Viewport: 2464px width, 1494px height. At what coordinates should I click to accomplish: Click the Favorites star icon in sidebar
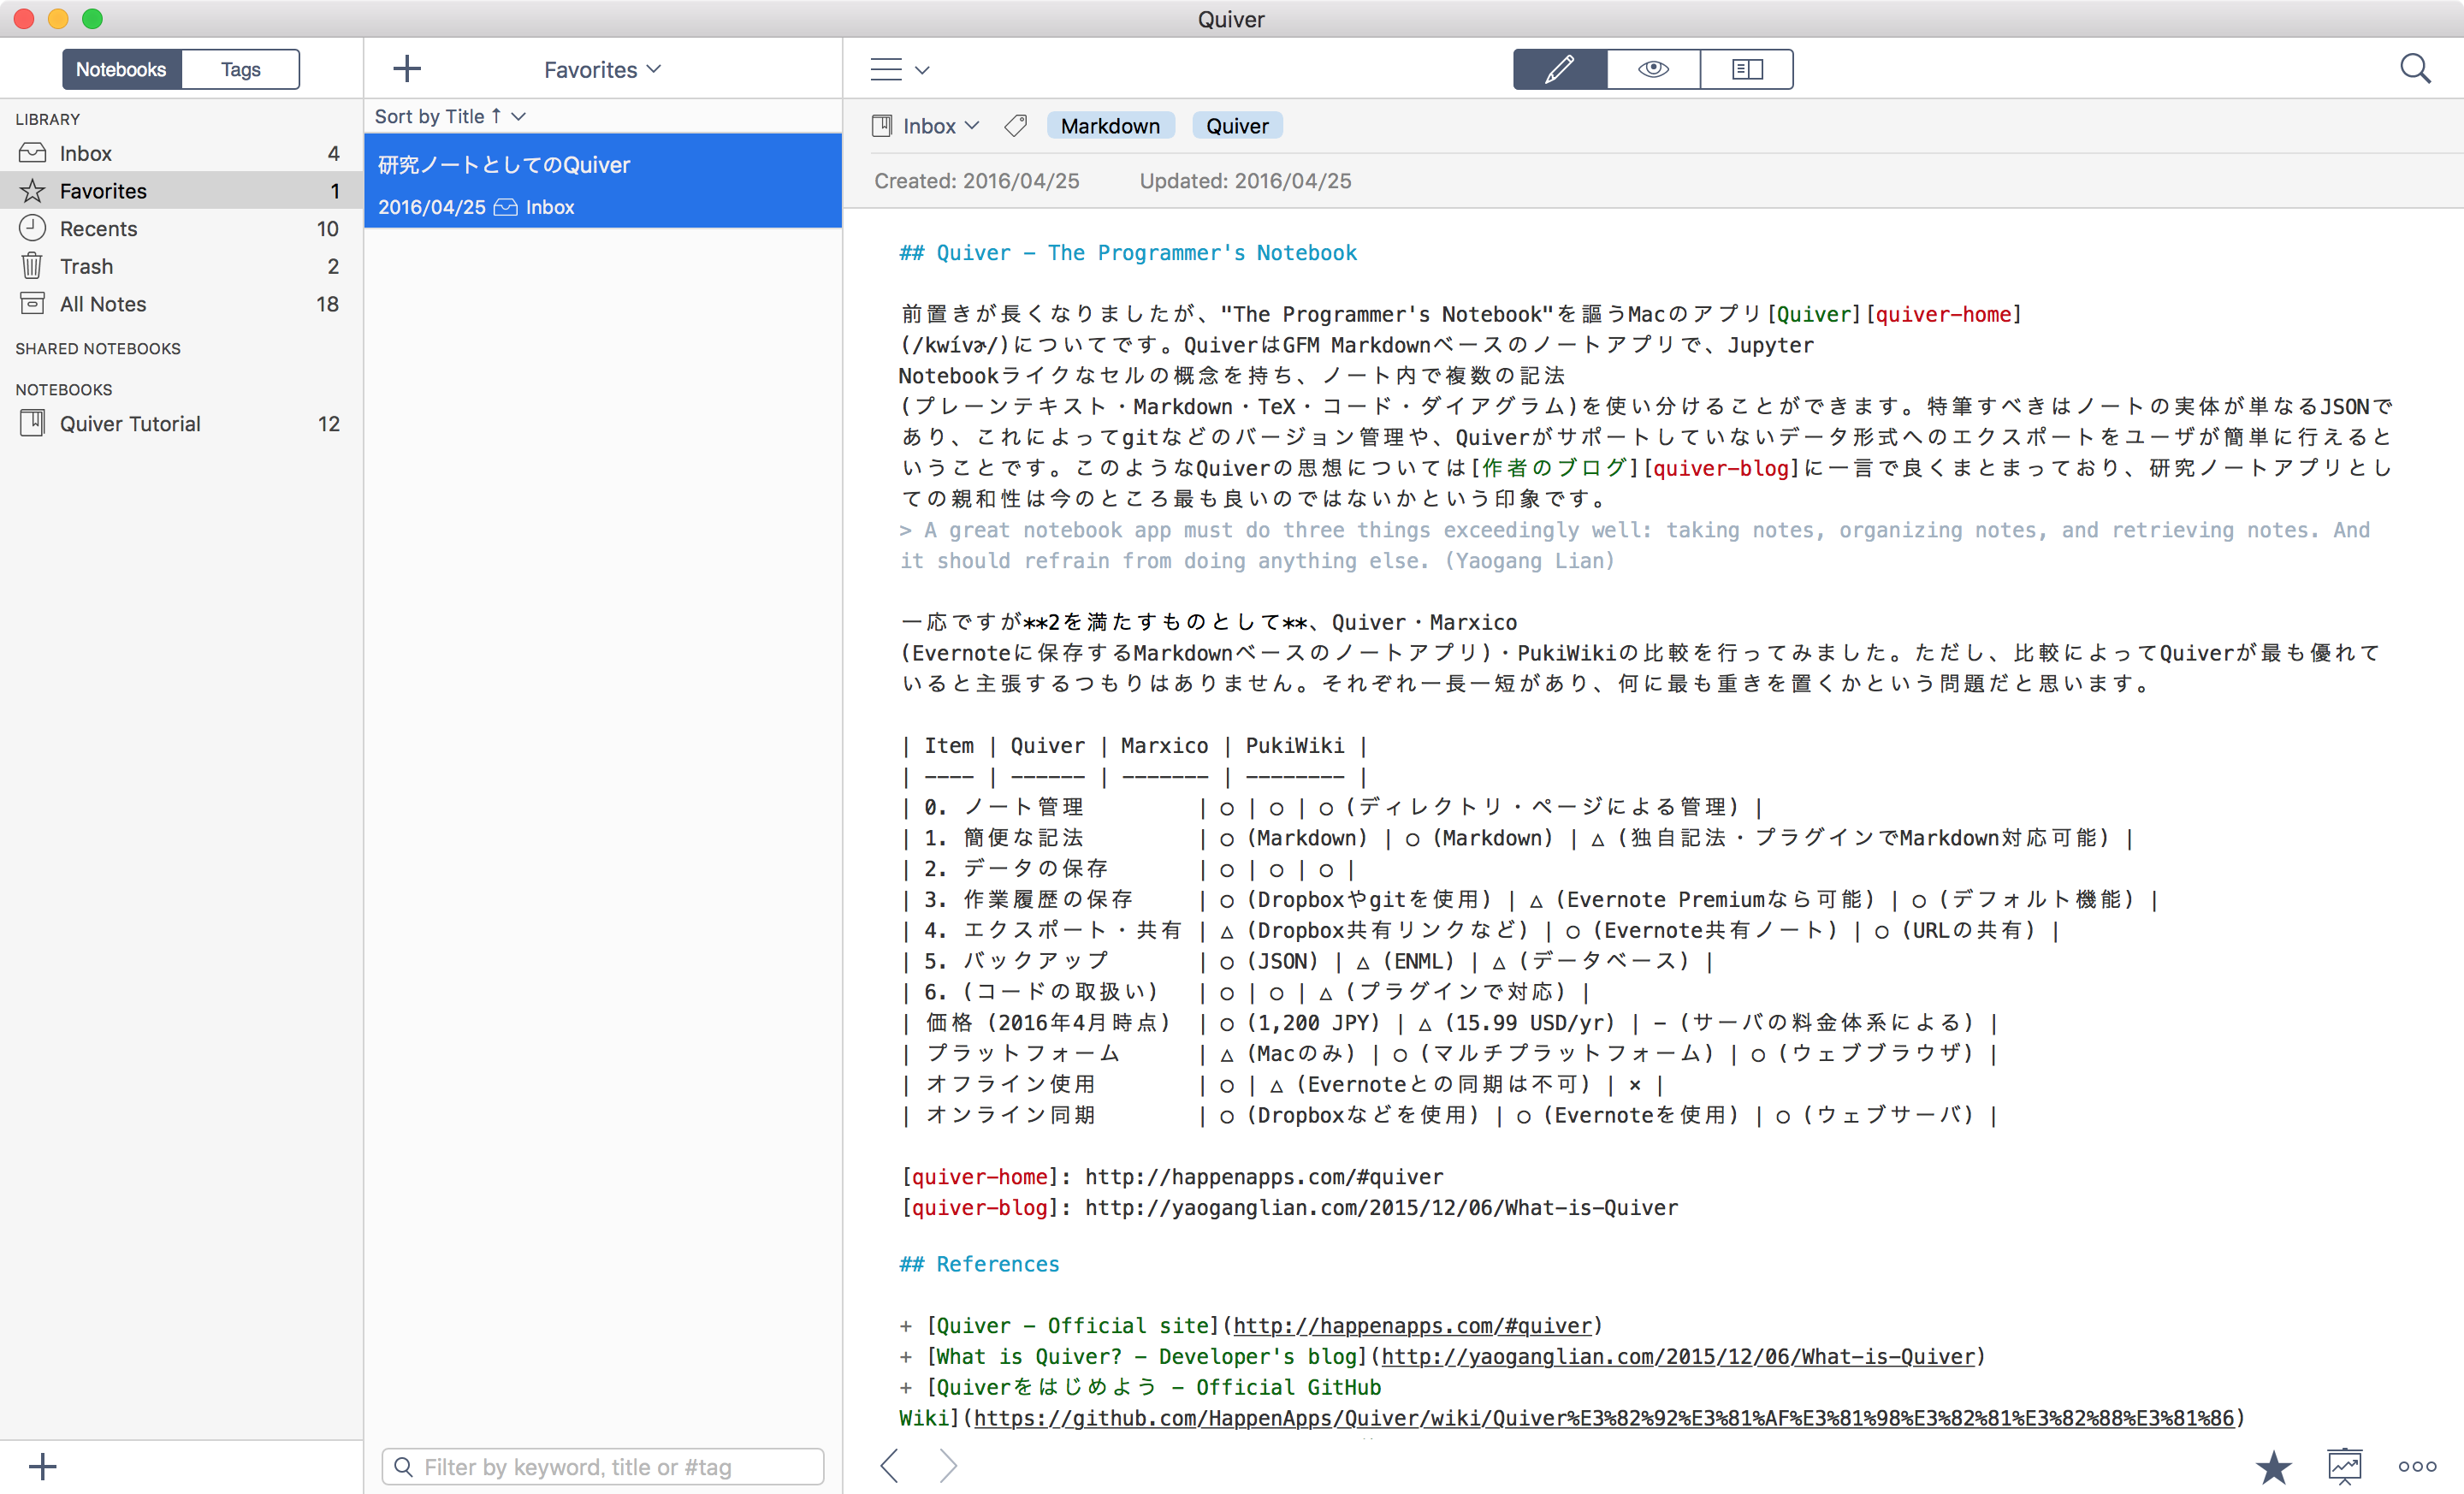(32, 190)
